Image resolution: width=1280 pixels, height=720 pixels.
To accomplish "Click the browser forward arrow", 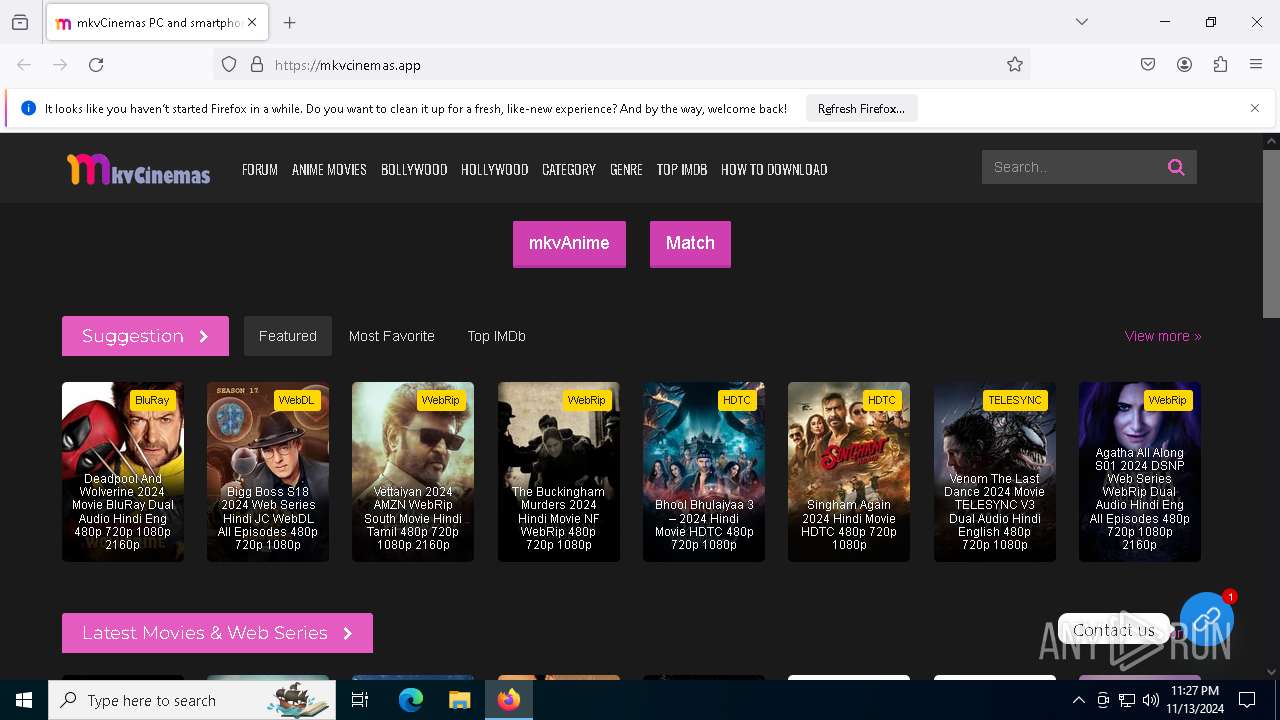I will tap(60, 65).
